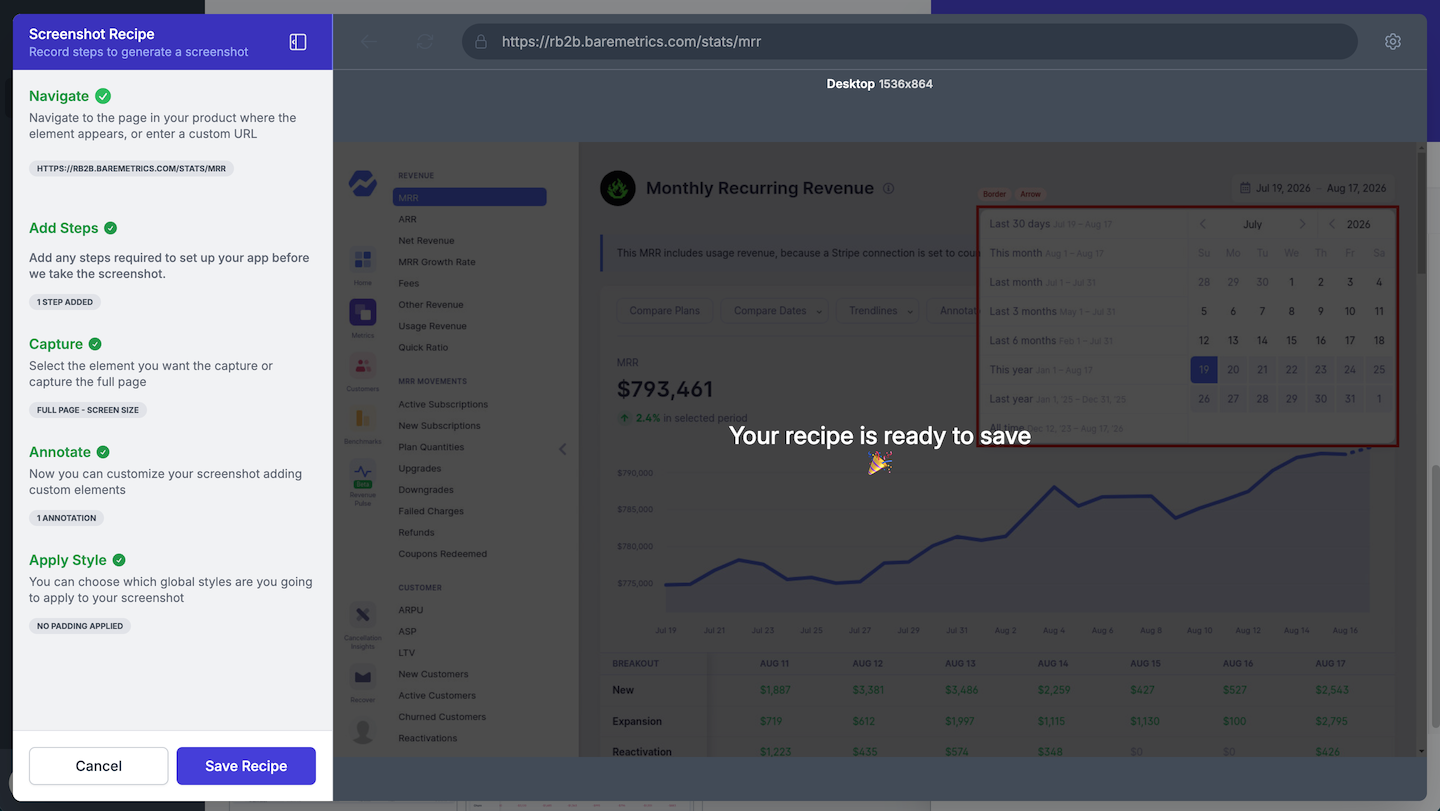The width and height of the screenshot is (1440, 811).
Task: Choose the This year preset
Action: click(x=1041, y=369)
